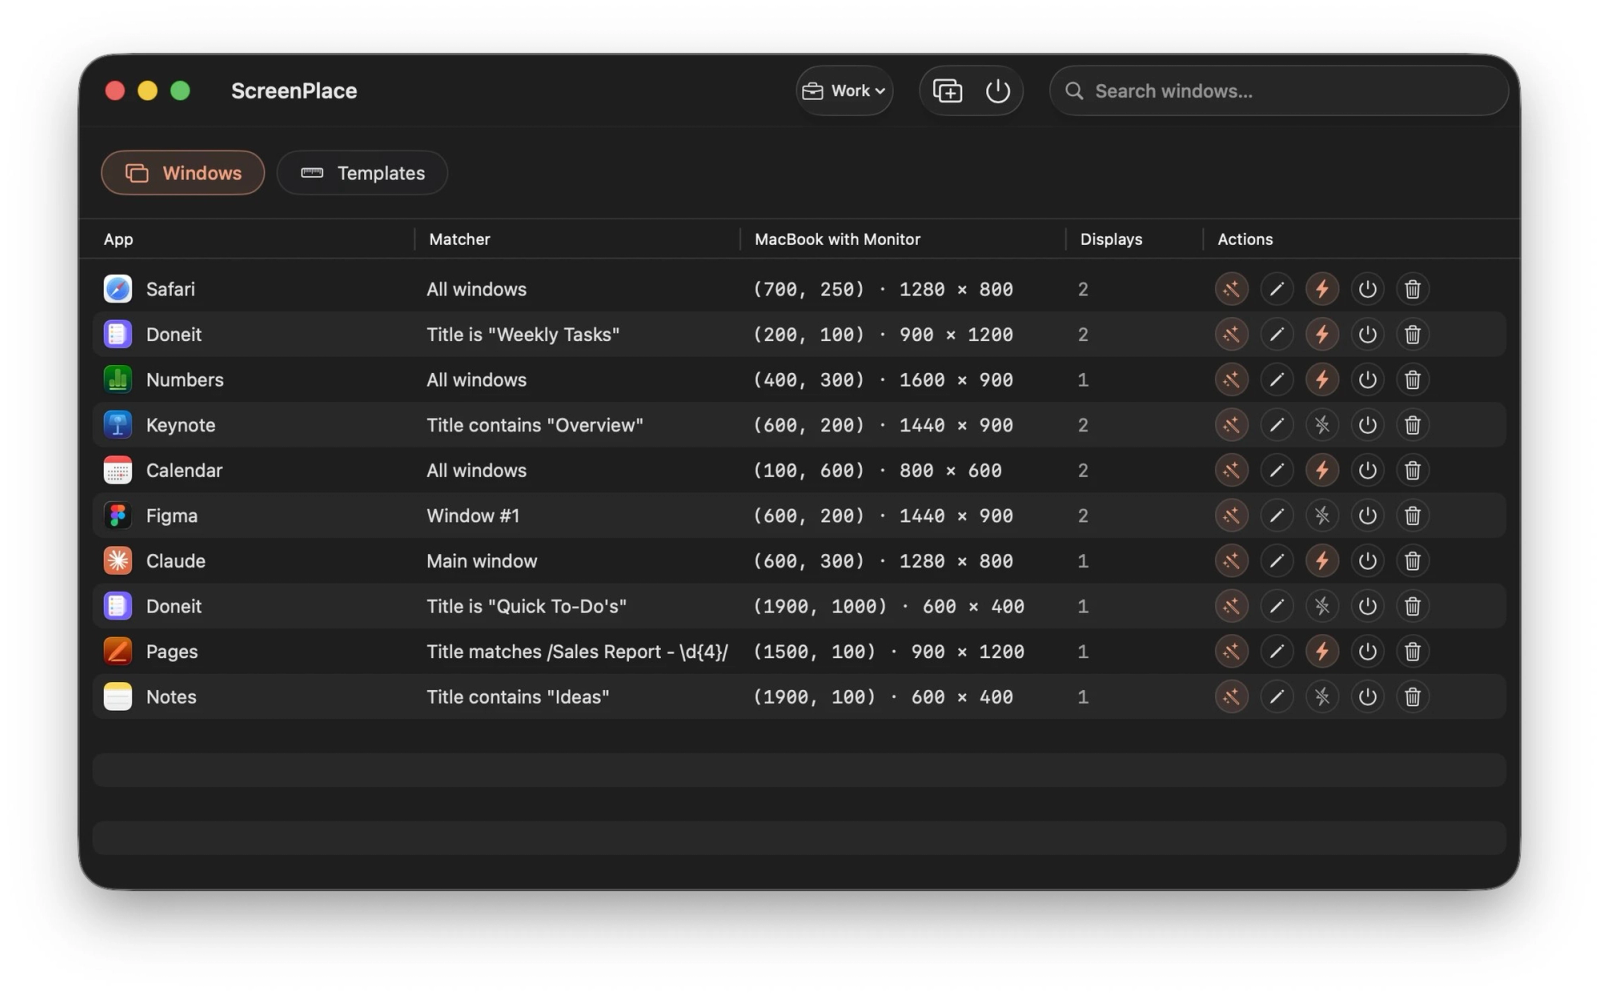The image size is (1600, 995).
Task: Edit the Figma Window #1 rule
Action: coord(1276,516)
